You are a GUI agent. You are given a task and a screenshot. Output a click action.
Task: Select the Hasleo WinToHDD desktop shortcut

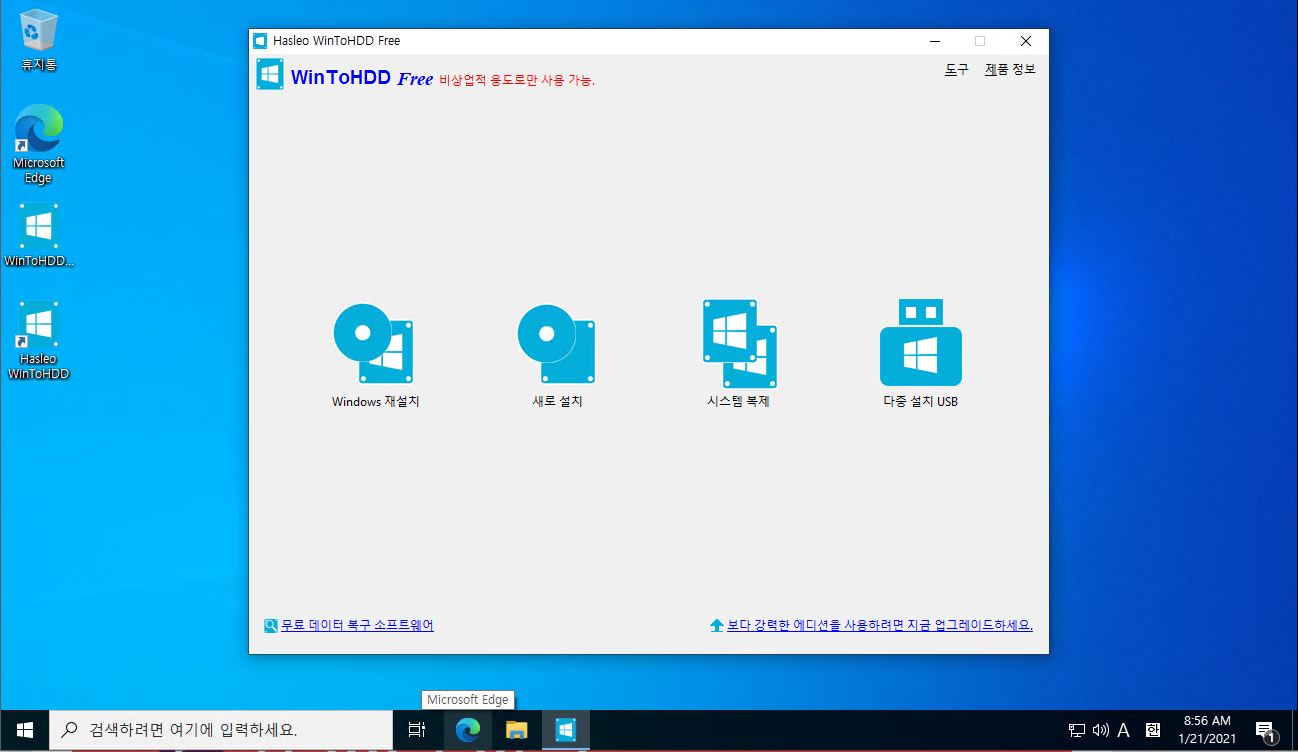pyautogui.click(x=39, y=340)
